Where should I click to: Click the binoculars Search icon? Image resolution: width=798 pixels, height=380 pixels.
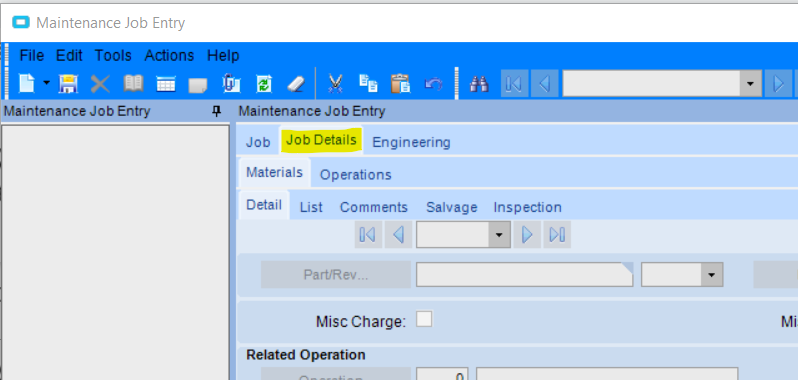pos(479,83)
